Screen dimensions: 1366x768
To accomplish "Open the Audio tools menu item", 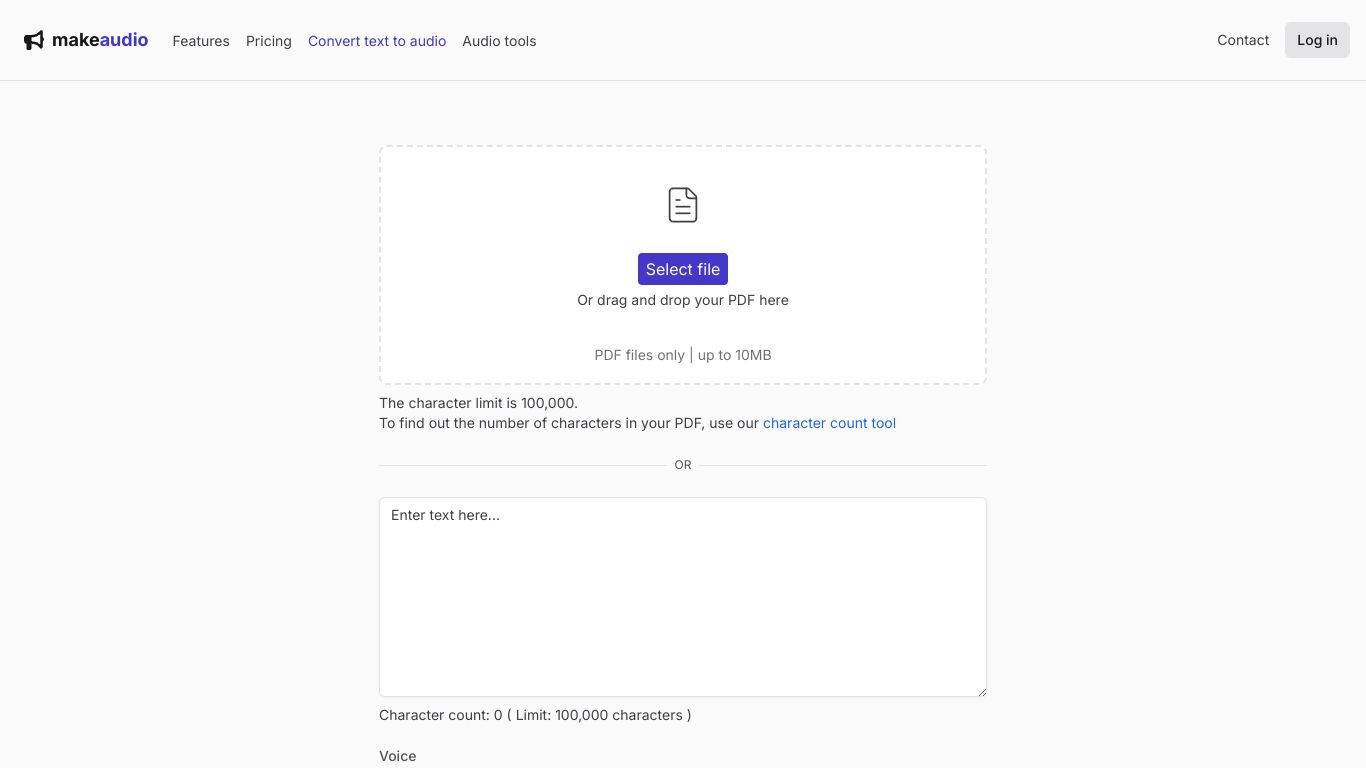I will 499,41.
